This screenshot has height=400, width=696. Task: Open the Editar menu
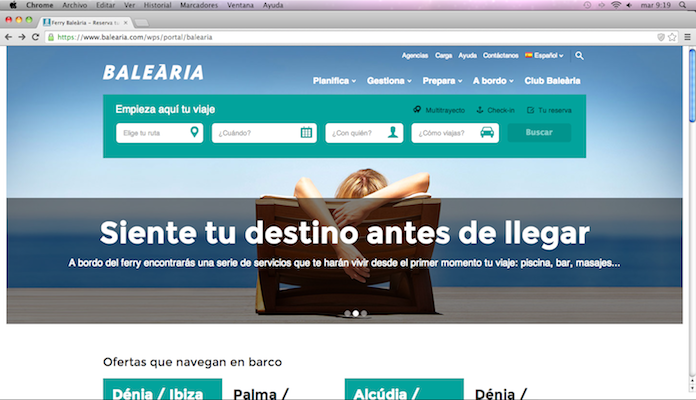click(x=106, y=5)
